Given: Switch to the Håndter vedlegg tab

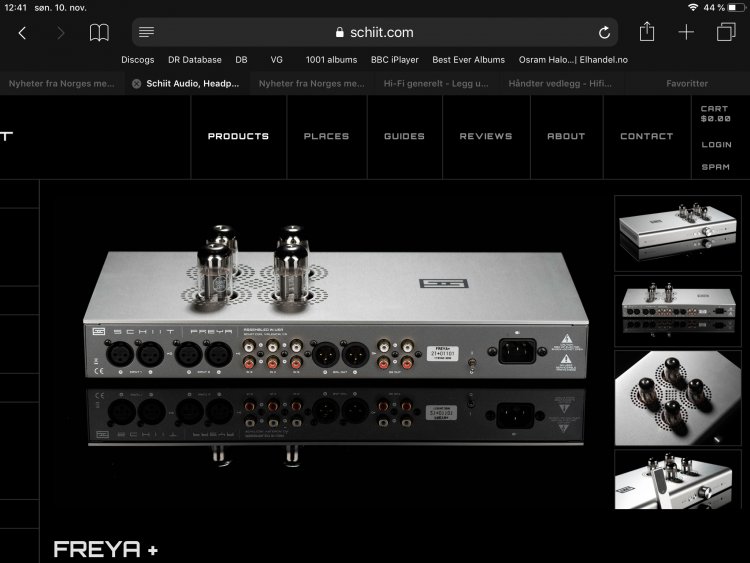Looking at the screenshot, I should coord(560,83).
